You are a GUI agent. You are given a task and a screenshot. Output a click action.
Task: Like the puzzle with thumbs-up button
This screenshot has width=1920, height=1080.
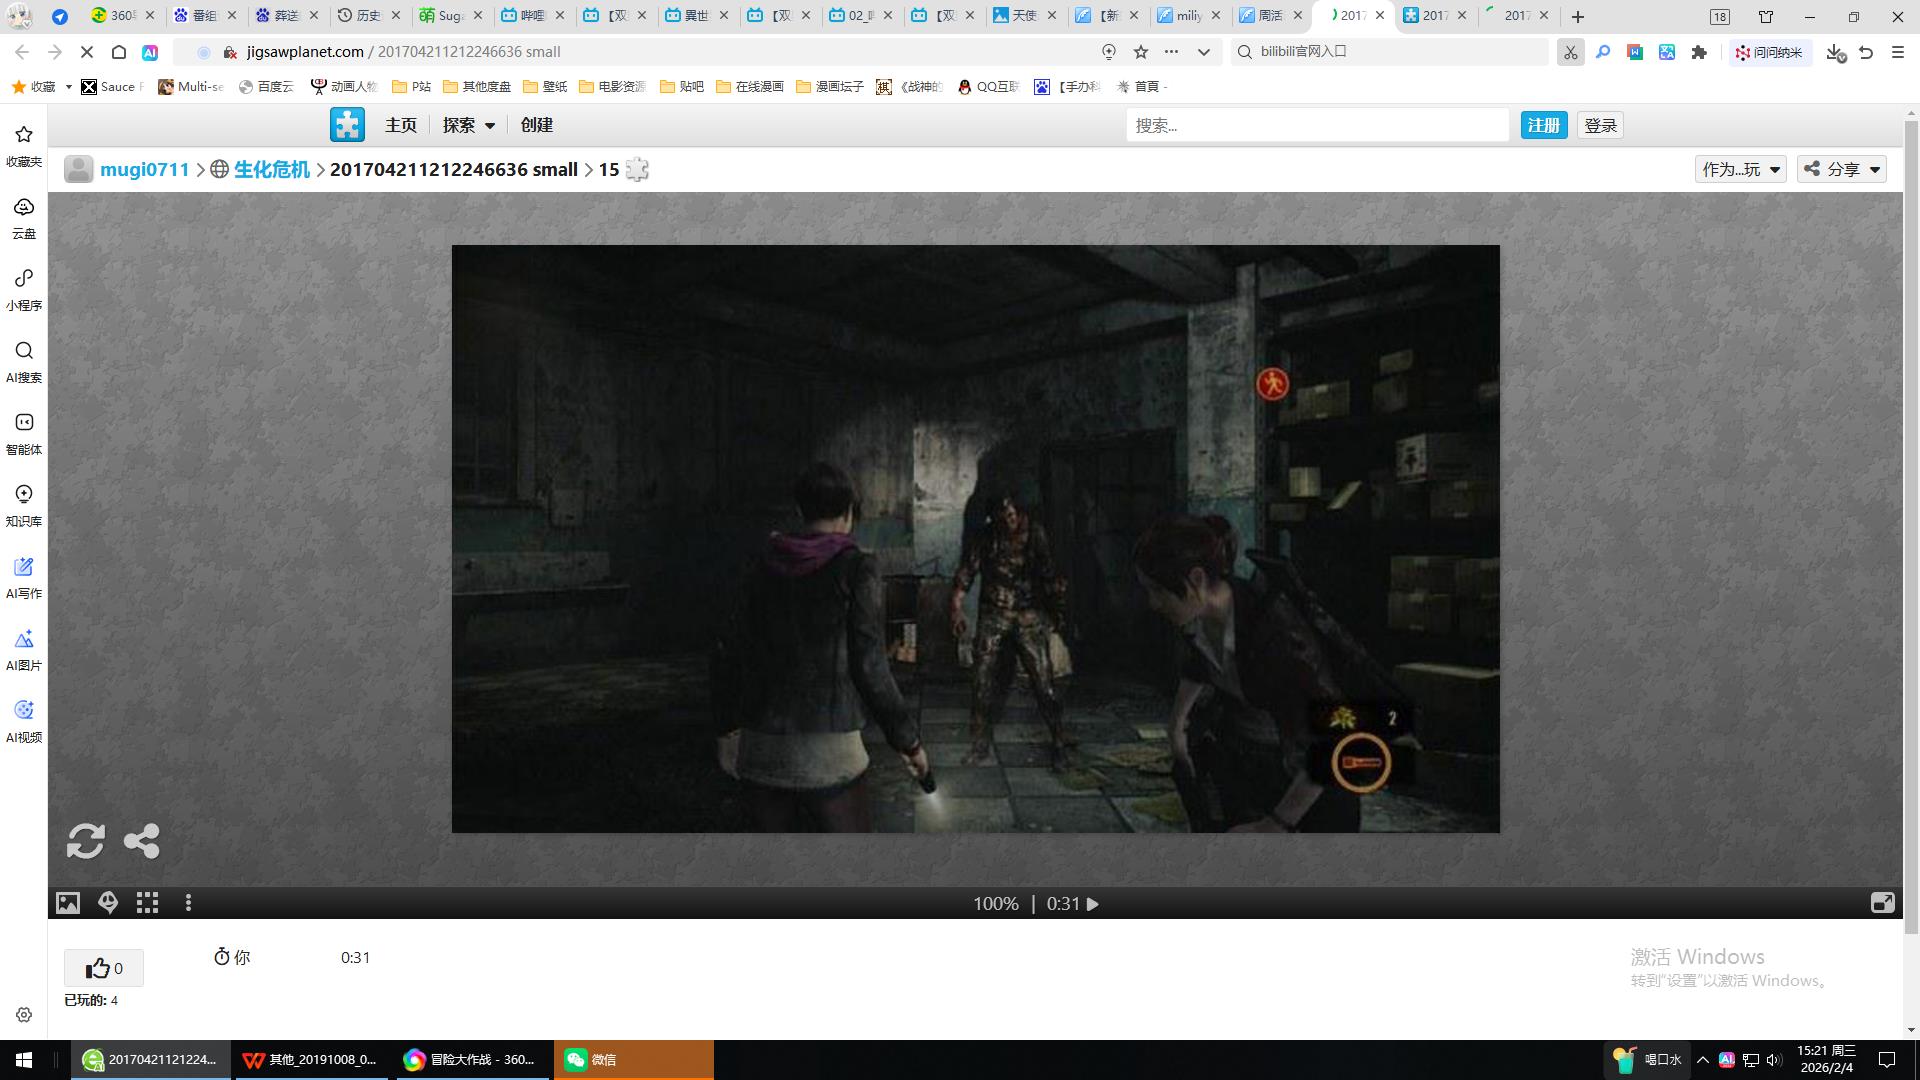104,968
